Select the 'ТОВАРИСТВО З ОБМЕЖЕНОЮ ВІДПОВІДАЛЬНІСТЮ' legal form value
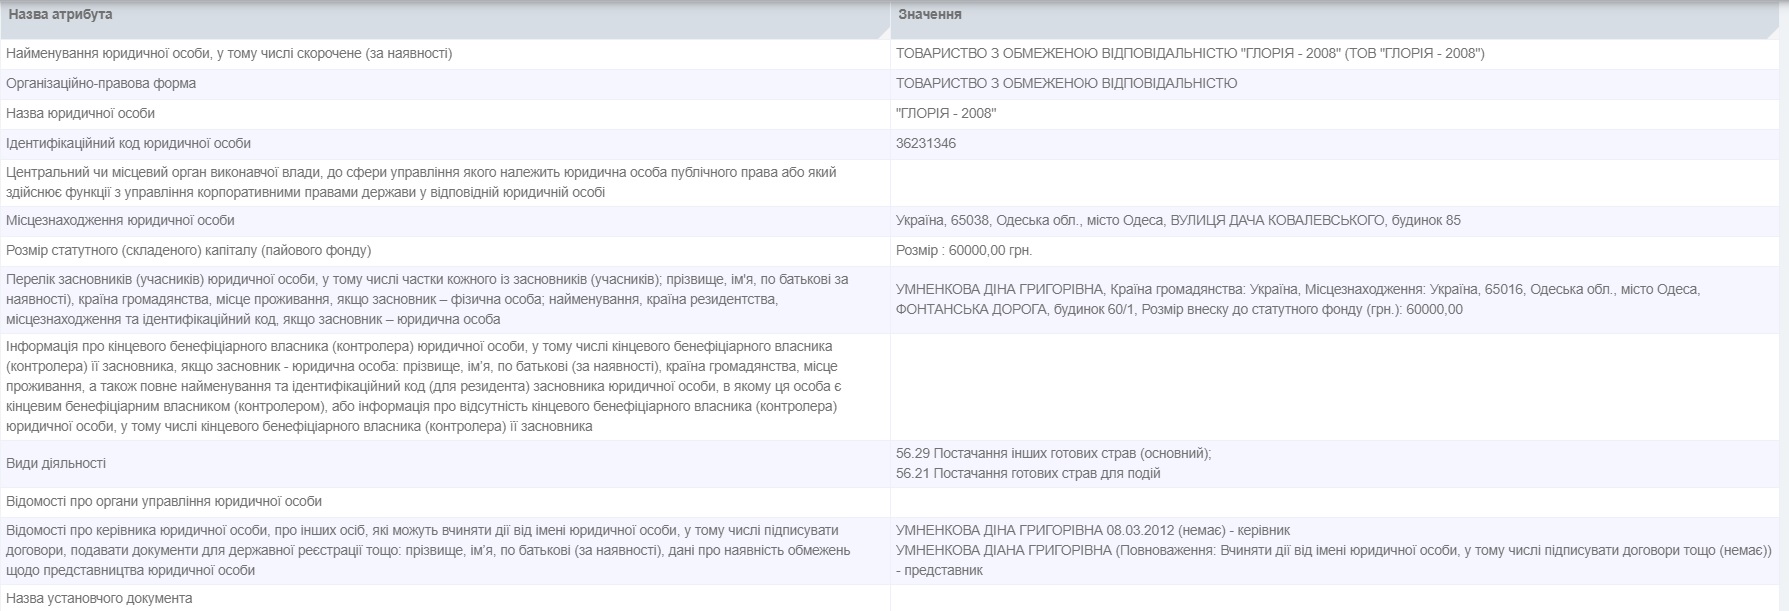 tap(1066, 84)
